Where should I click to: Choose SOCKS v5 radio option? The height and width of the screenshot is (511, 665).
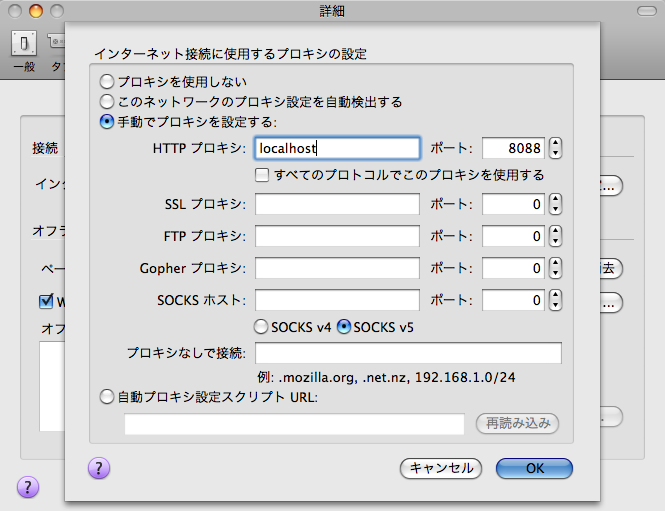345,327
